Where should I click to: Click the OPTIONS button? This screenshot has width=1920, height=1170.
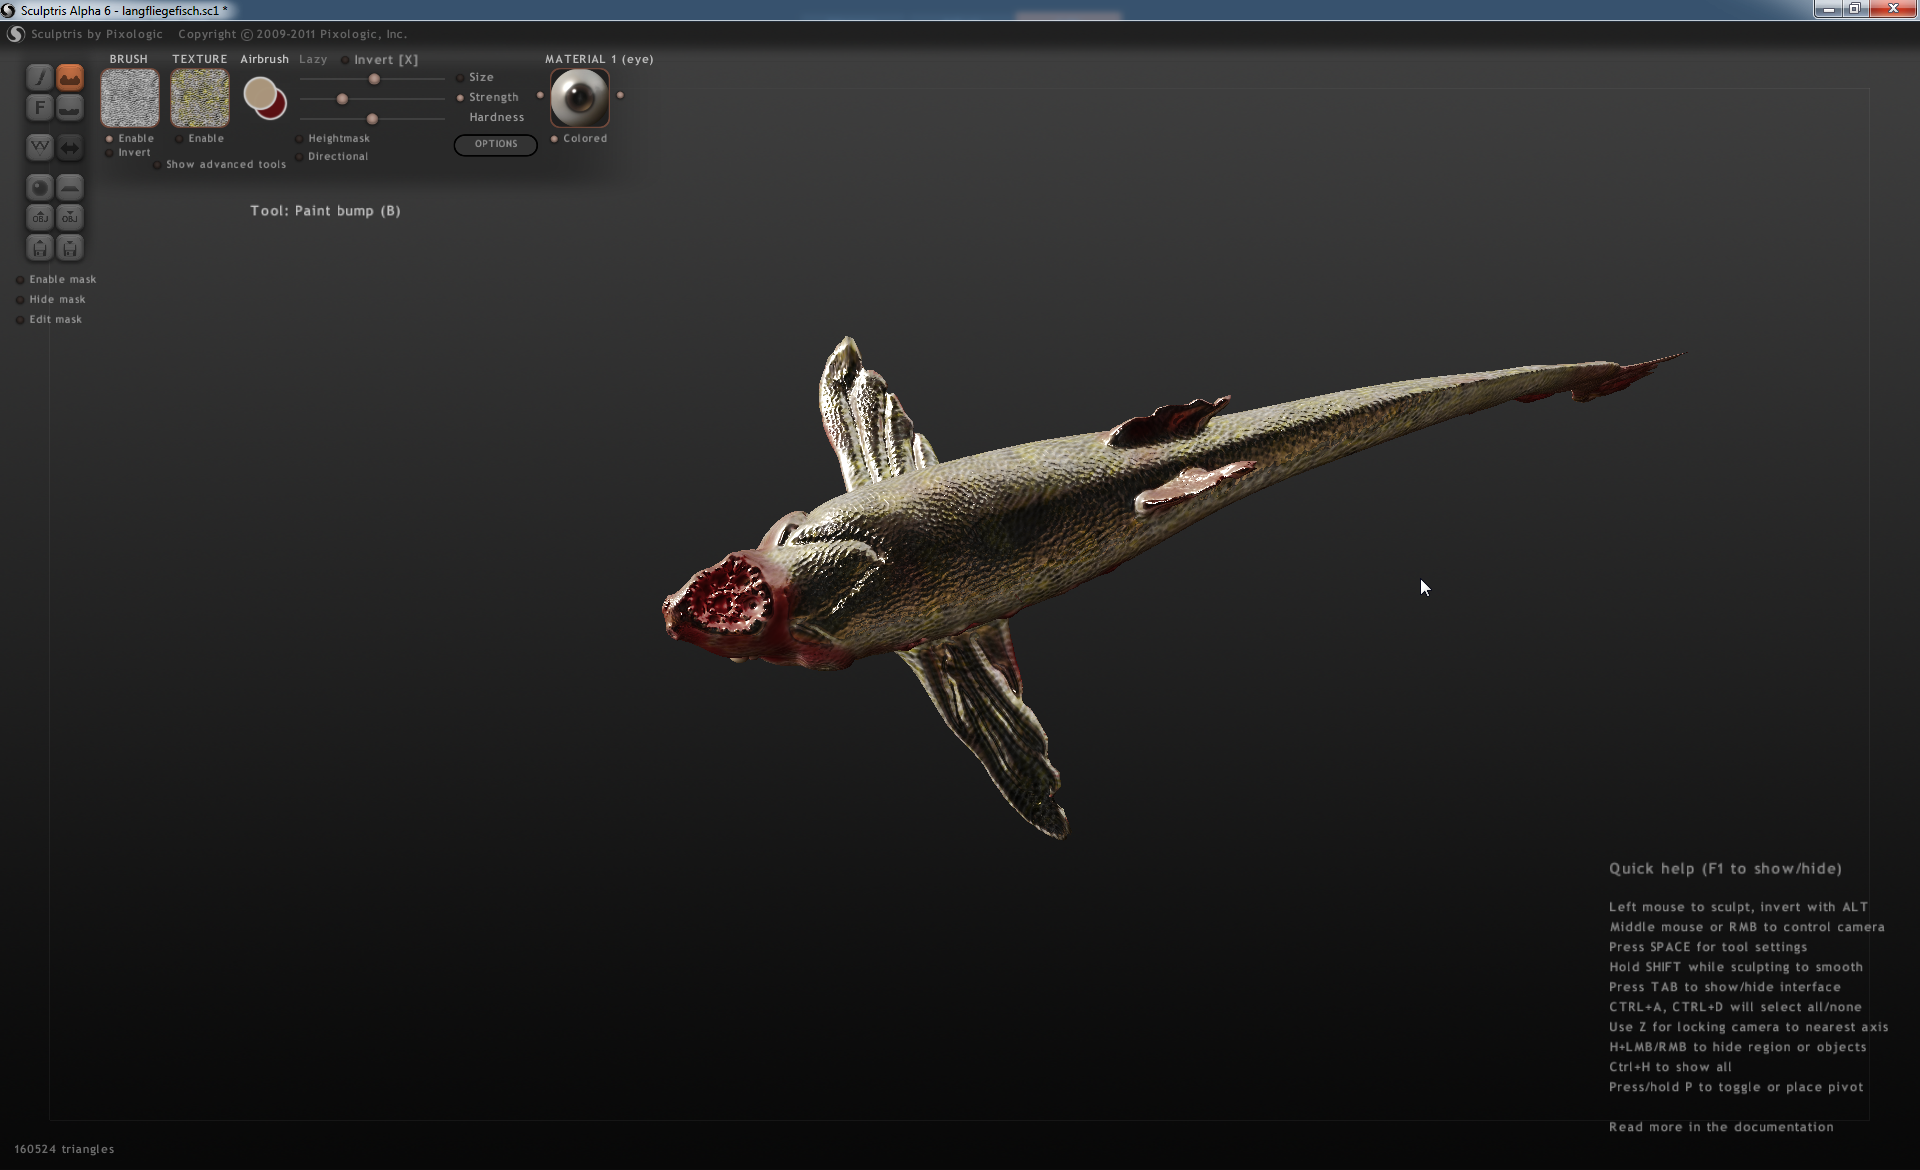pyautogui.click(x=495, y=144)
